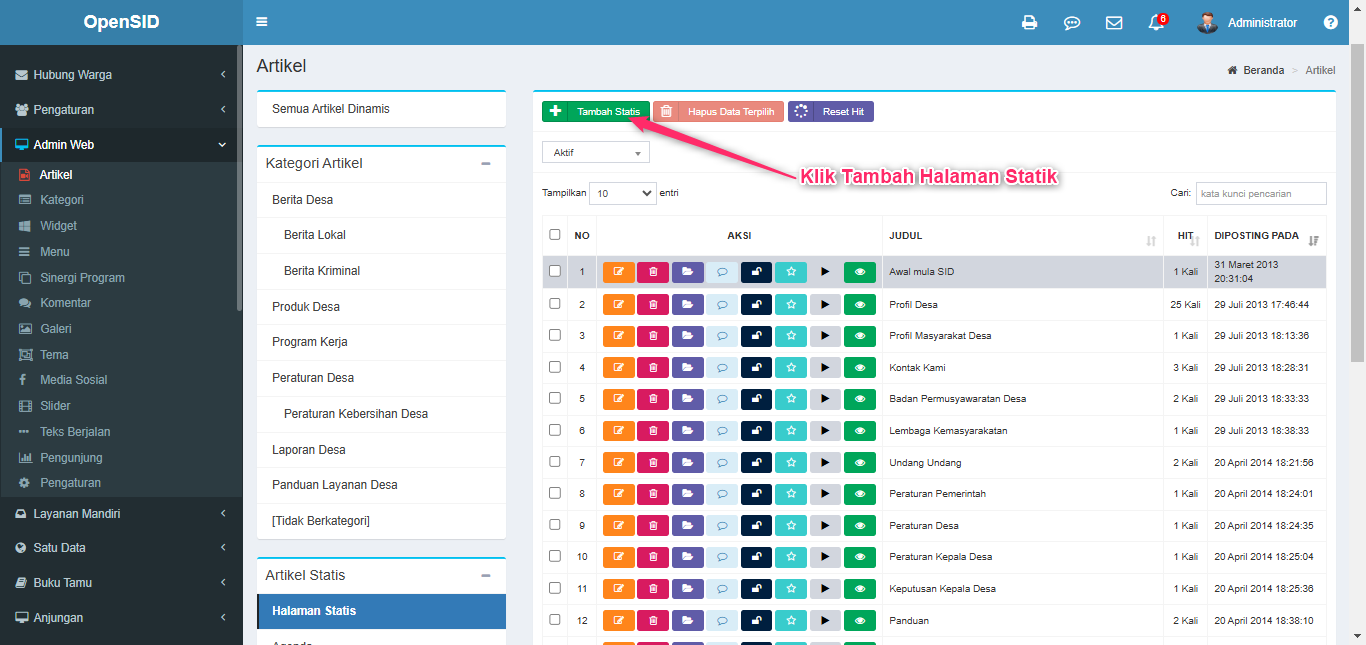Open the help question mark icon
This screenshot has width=1366, height=645.
[x=1330, y=22]
